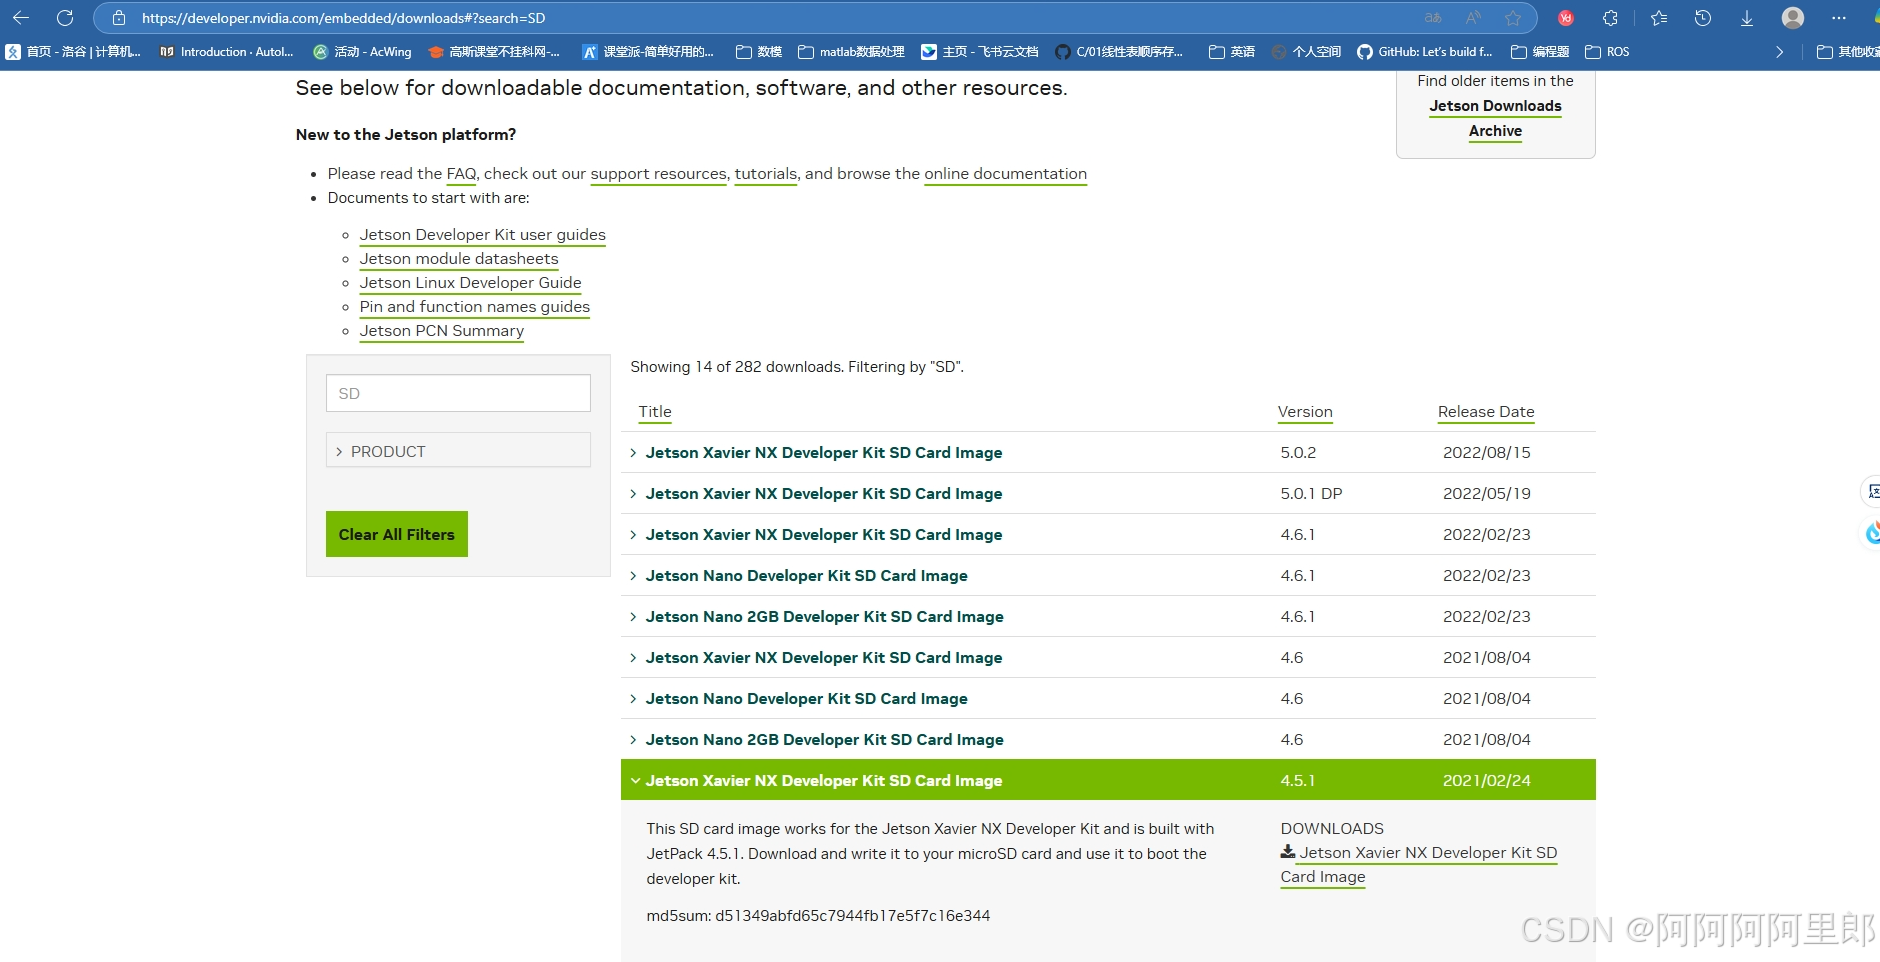1880x962 pixels.
Task: Open Pin and function names guides link
Action: pos(475,307)
